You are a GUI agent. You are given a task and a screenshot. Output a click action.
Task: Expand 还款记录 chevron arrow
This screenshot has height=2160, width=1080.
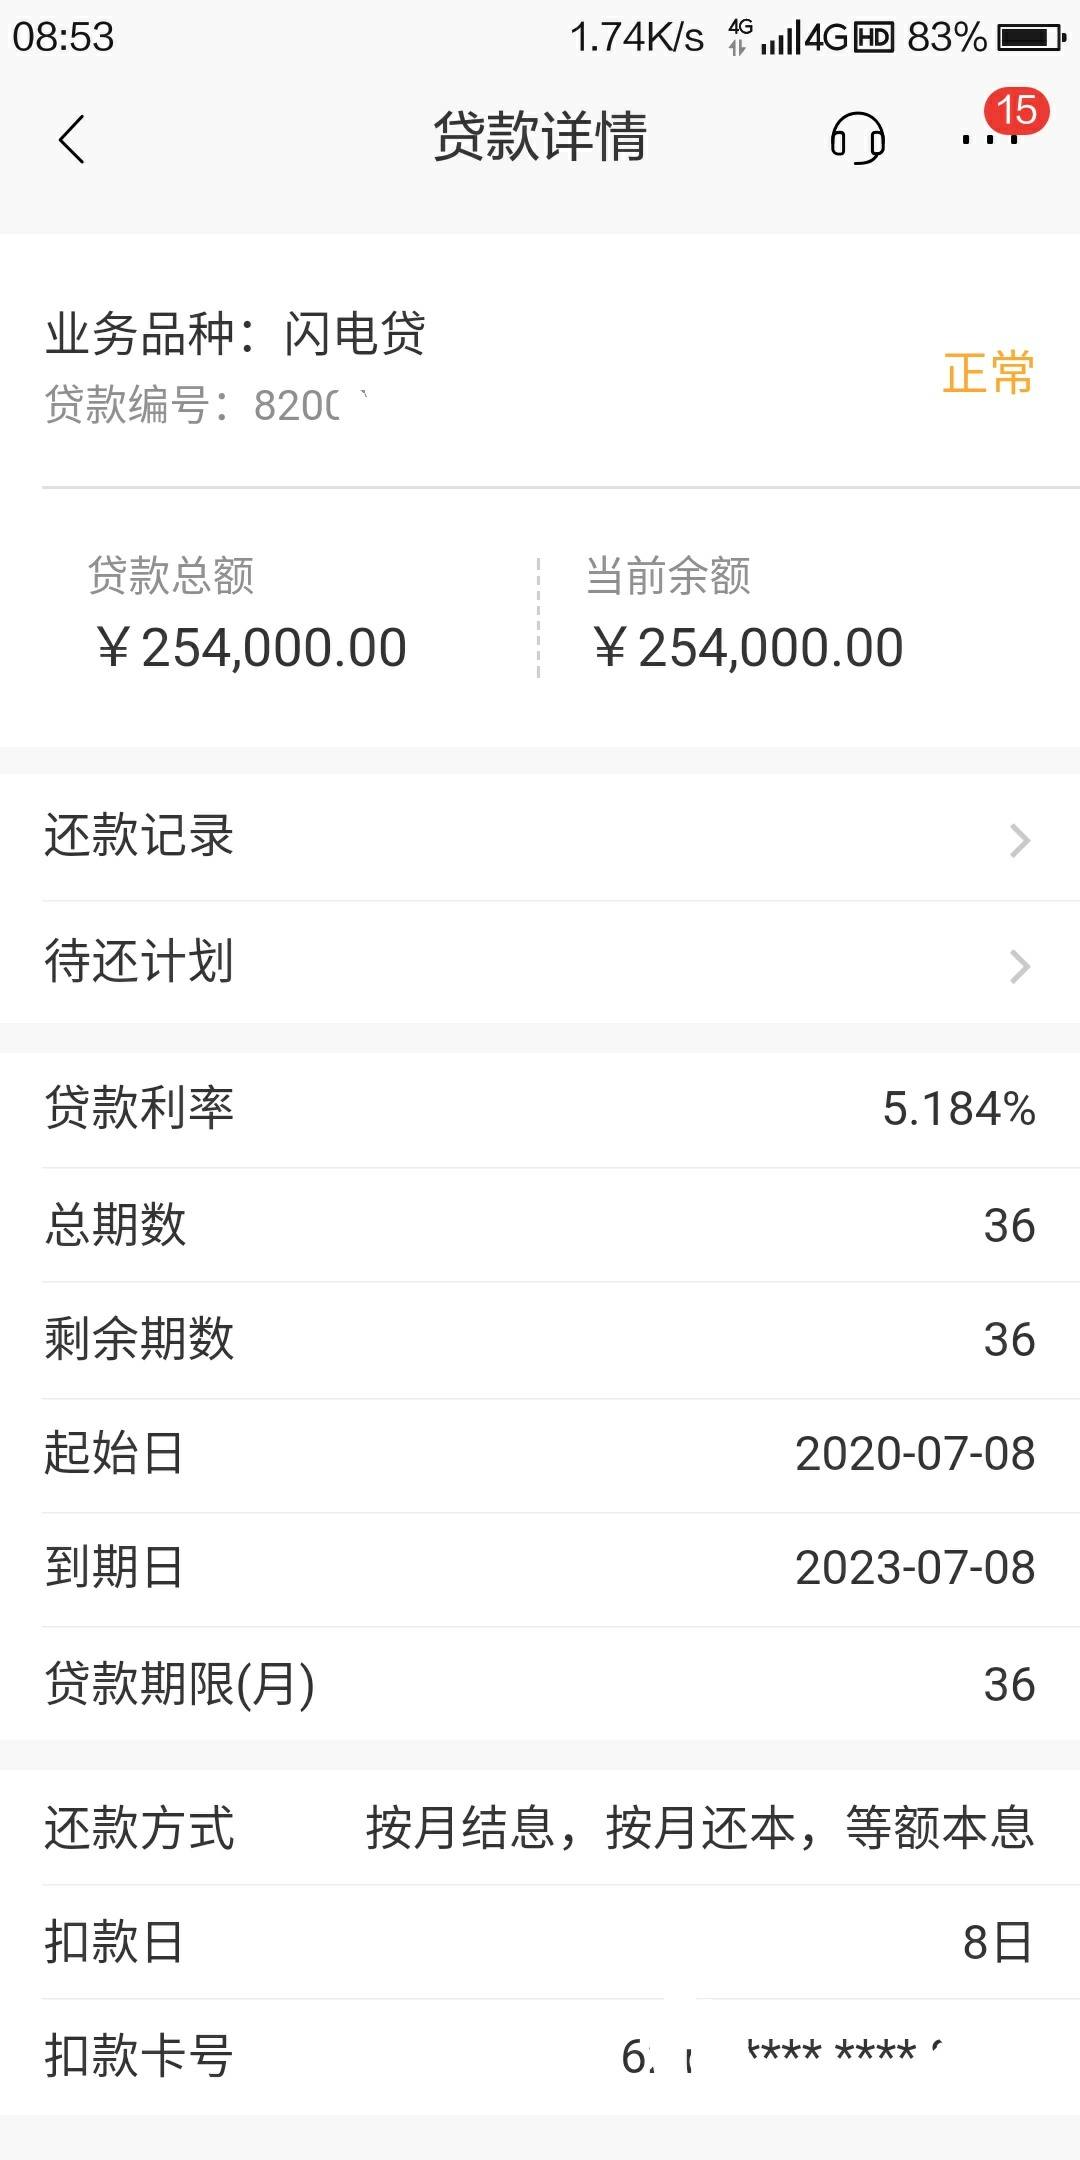click(x=1019, y=840)
